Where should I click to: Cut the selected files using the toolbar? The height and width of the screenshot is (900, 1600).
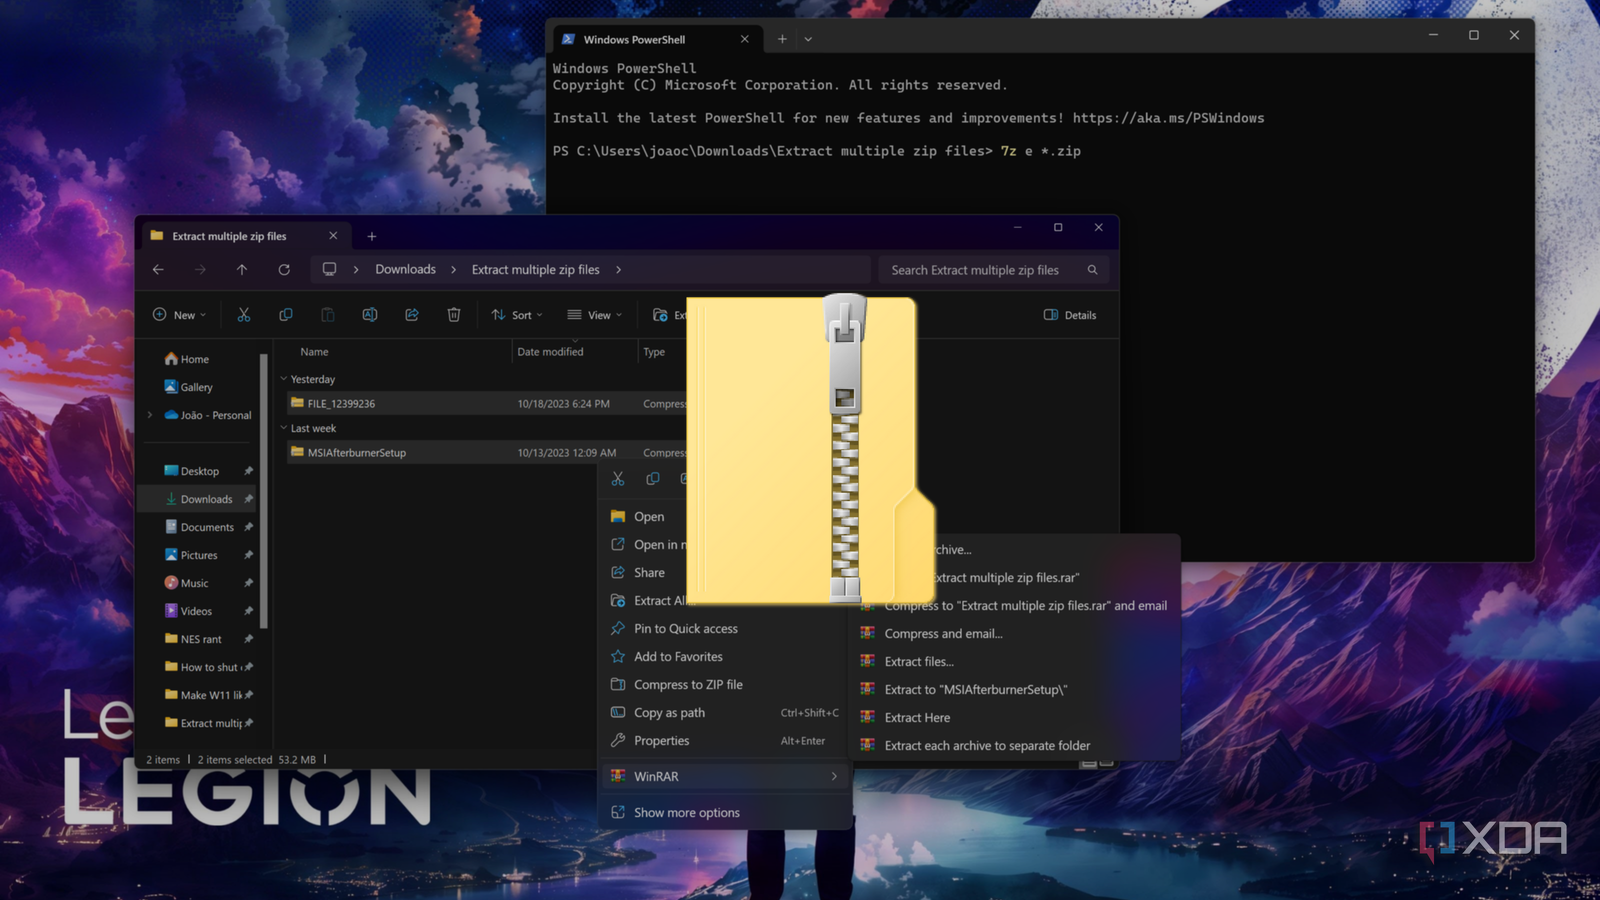tap(243, 314)
